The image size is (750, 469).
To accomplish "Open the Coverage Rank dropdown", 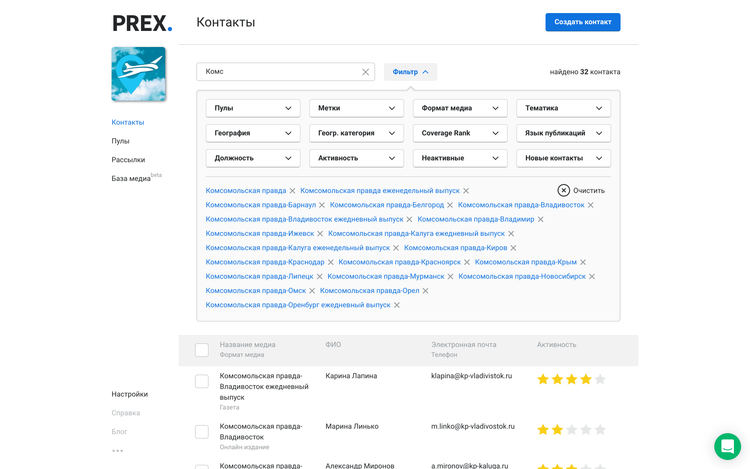I will pos(460,133).
